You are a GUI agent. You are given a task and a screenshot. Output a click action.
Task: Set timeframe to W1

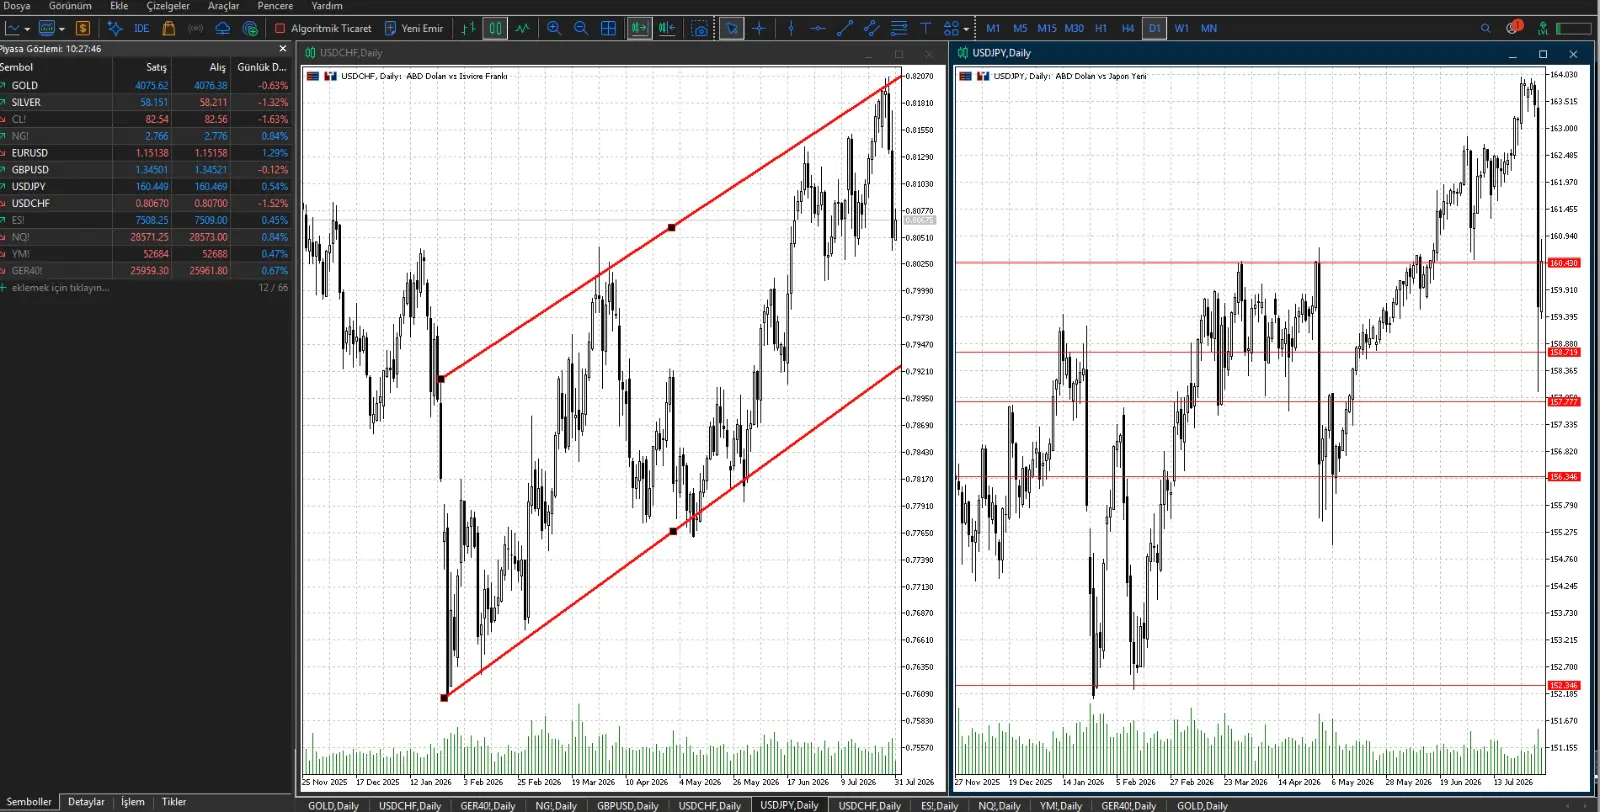(x=1182, y=28)
